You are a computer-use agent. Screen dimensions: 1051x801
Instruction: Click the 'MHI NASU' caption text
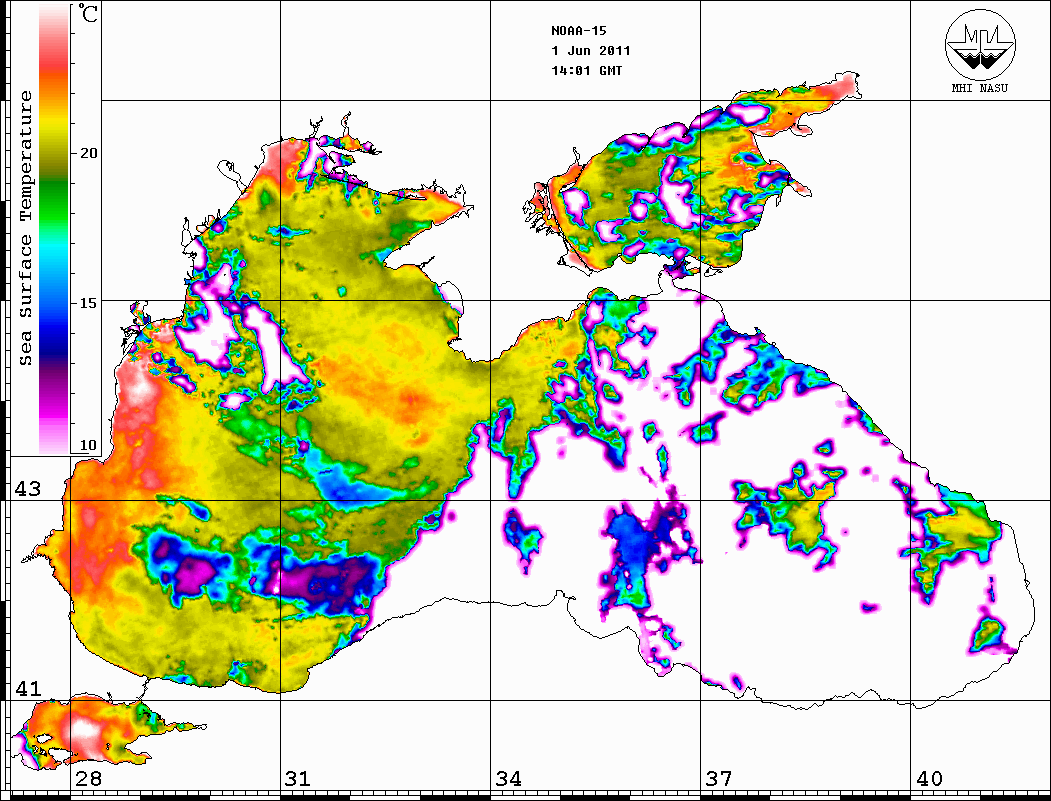click(980, 88)
